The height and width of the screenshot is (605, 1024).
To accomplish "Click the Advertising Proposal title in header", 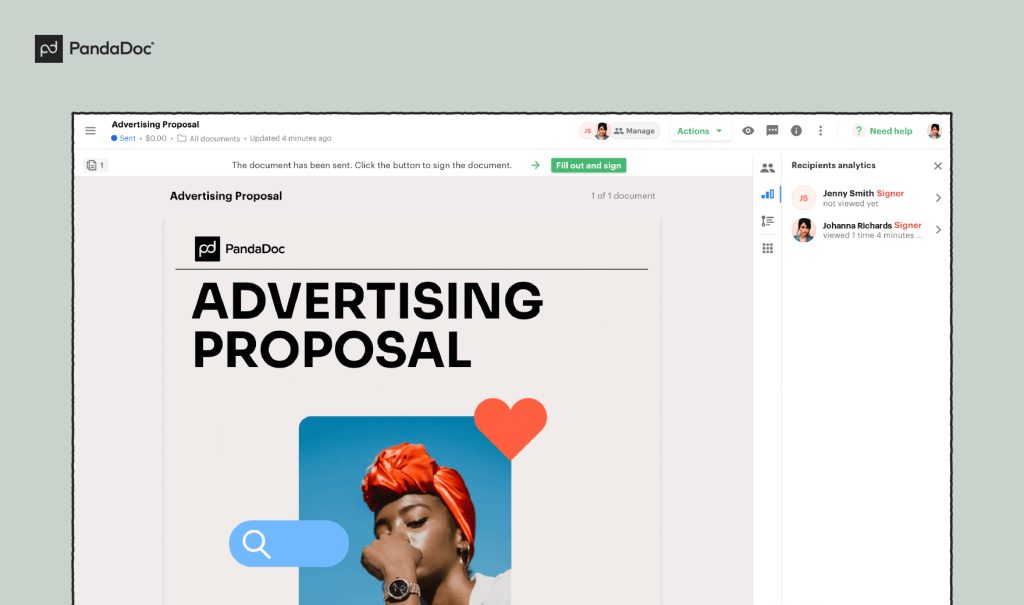I will (155, 124).
